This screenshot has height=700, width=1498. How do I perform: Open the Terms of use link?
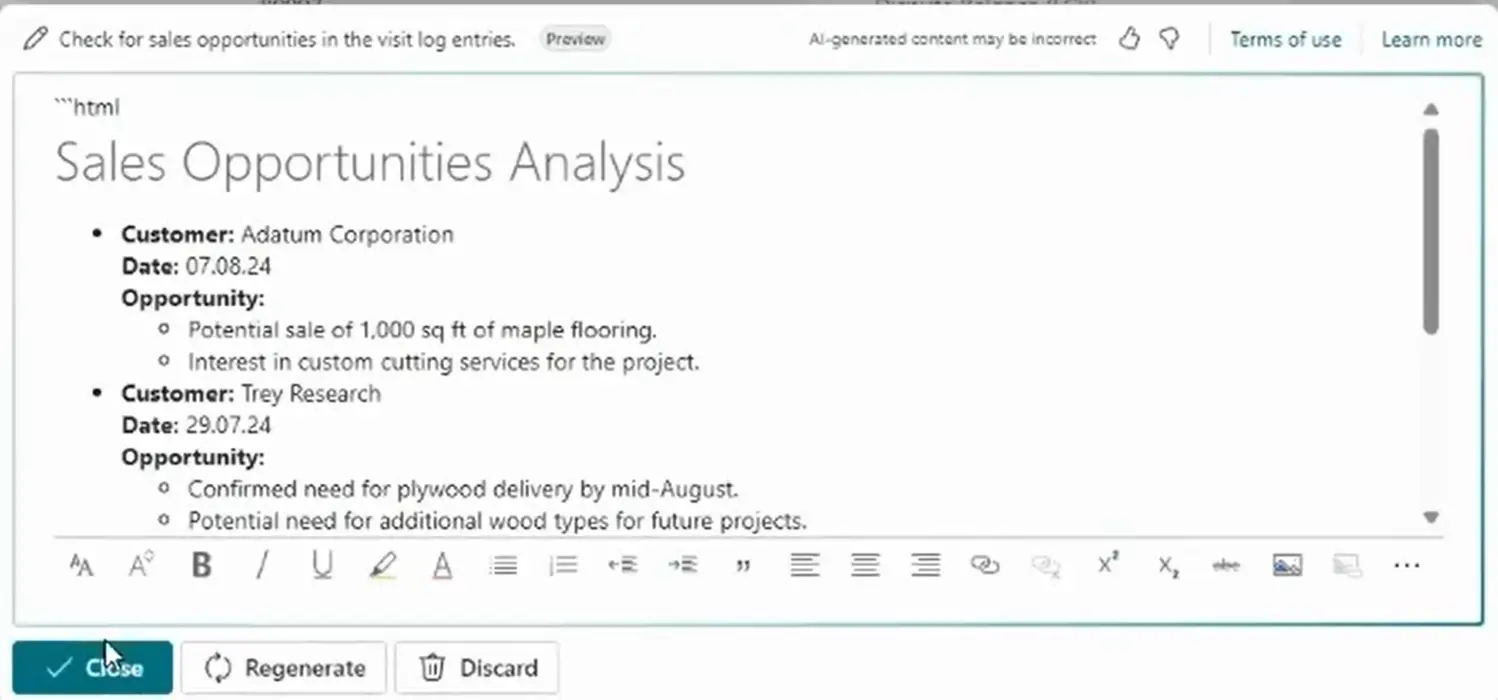[1285, 40]
